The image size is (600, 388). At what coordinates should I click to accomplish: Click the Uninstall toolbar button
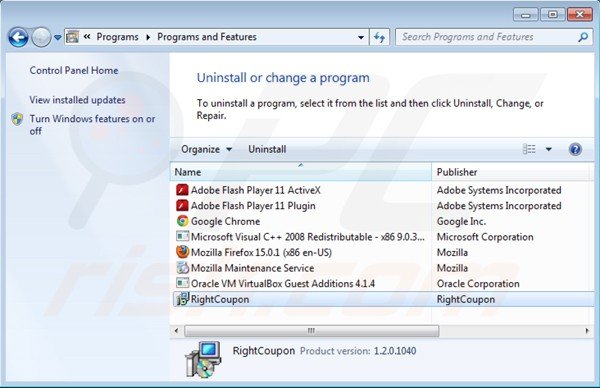point(267,149)
